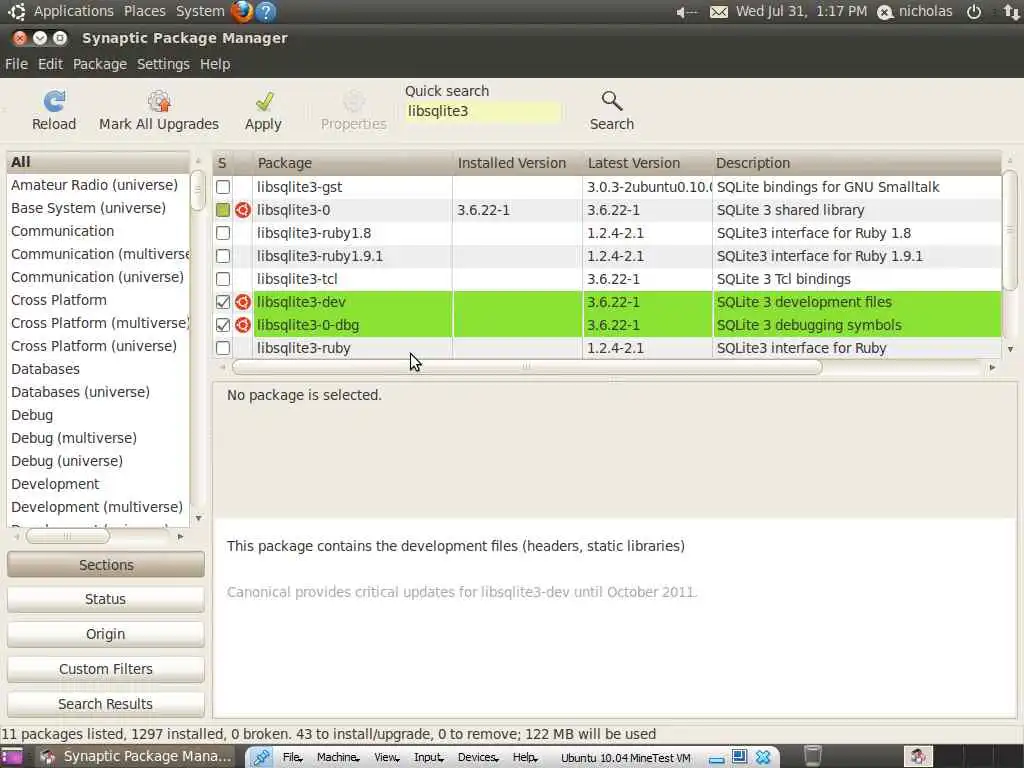
Task: Open the nicholas user menu
Action: (915, 12)
